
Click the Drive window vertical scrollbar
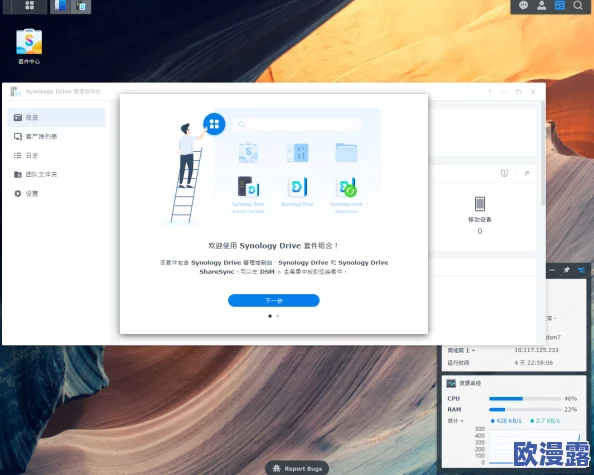point(544,153)
